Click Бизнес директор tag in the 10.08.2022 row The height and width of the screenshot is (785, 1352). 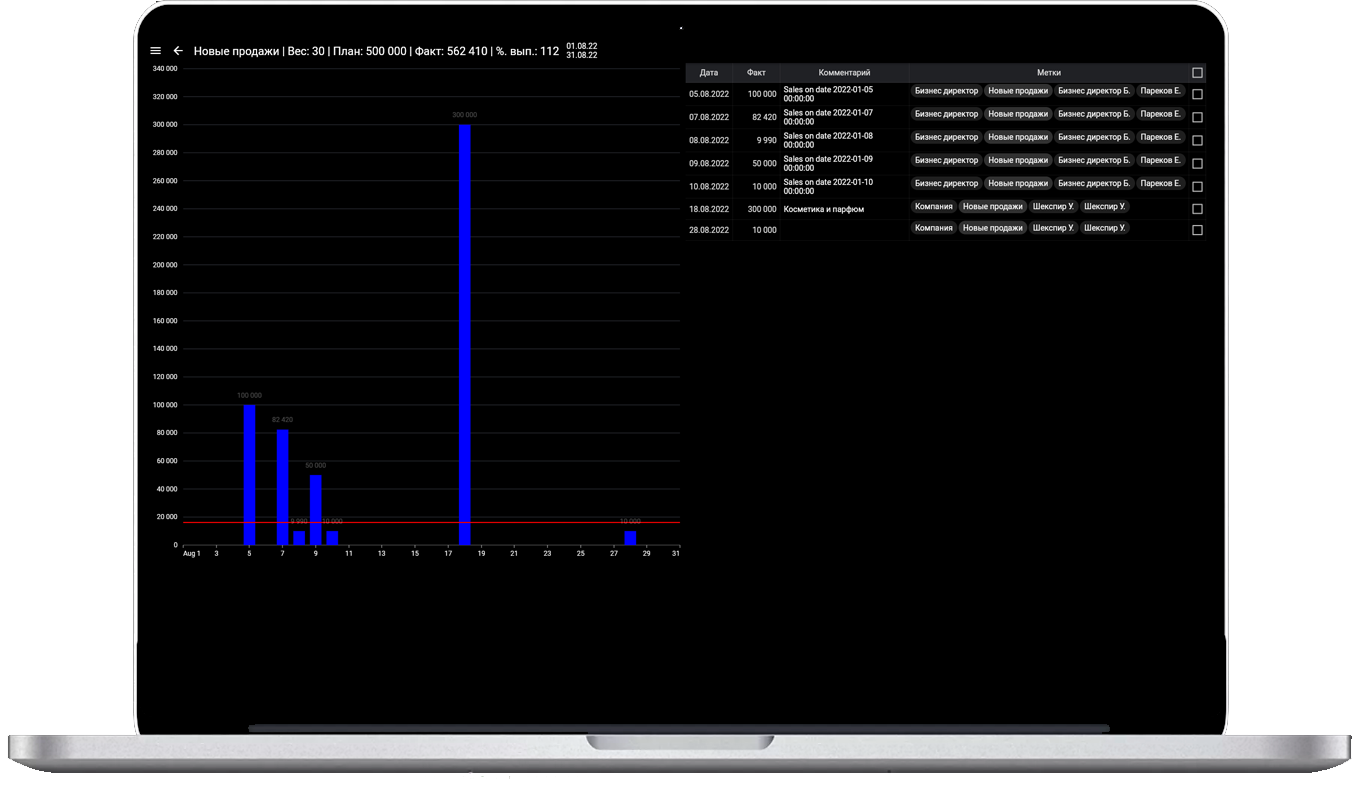pyautogui.click(x=946, y=184)
